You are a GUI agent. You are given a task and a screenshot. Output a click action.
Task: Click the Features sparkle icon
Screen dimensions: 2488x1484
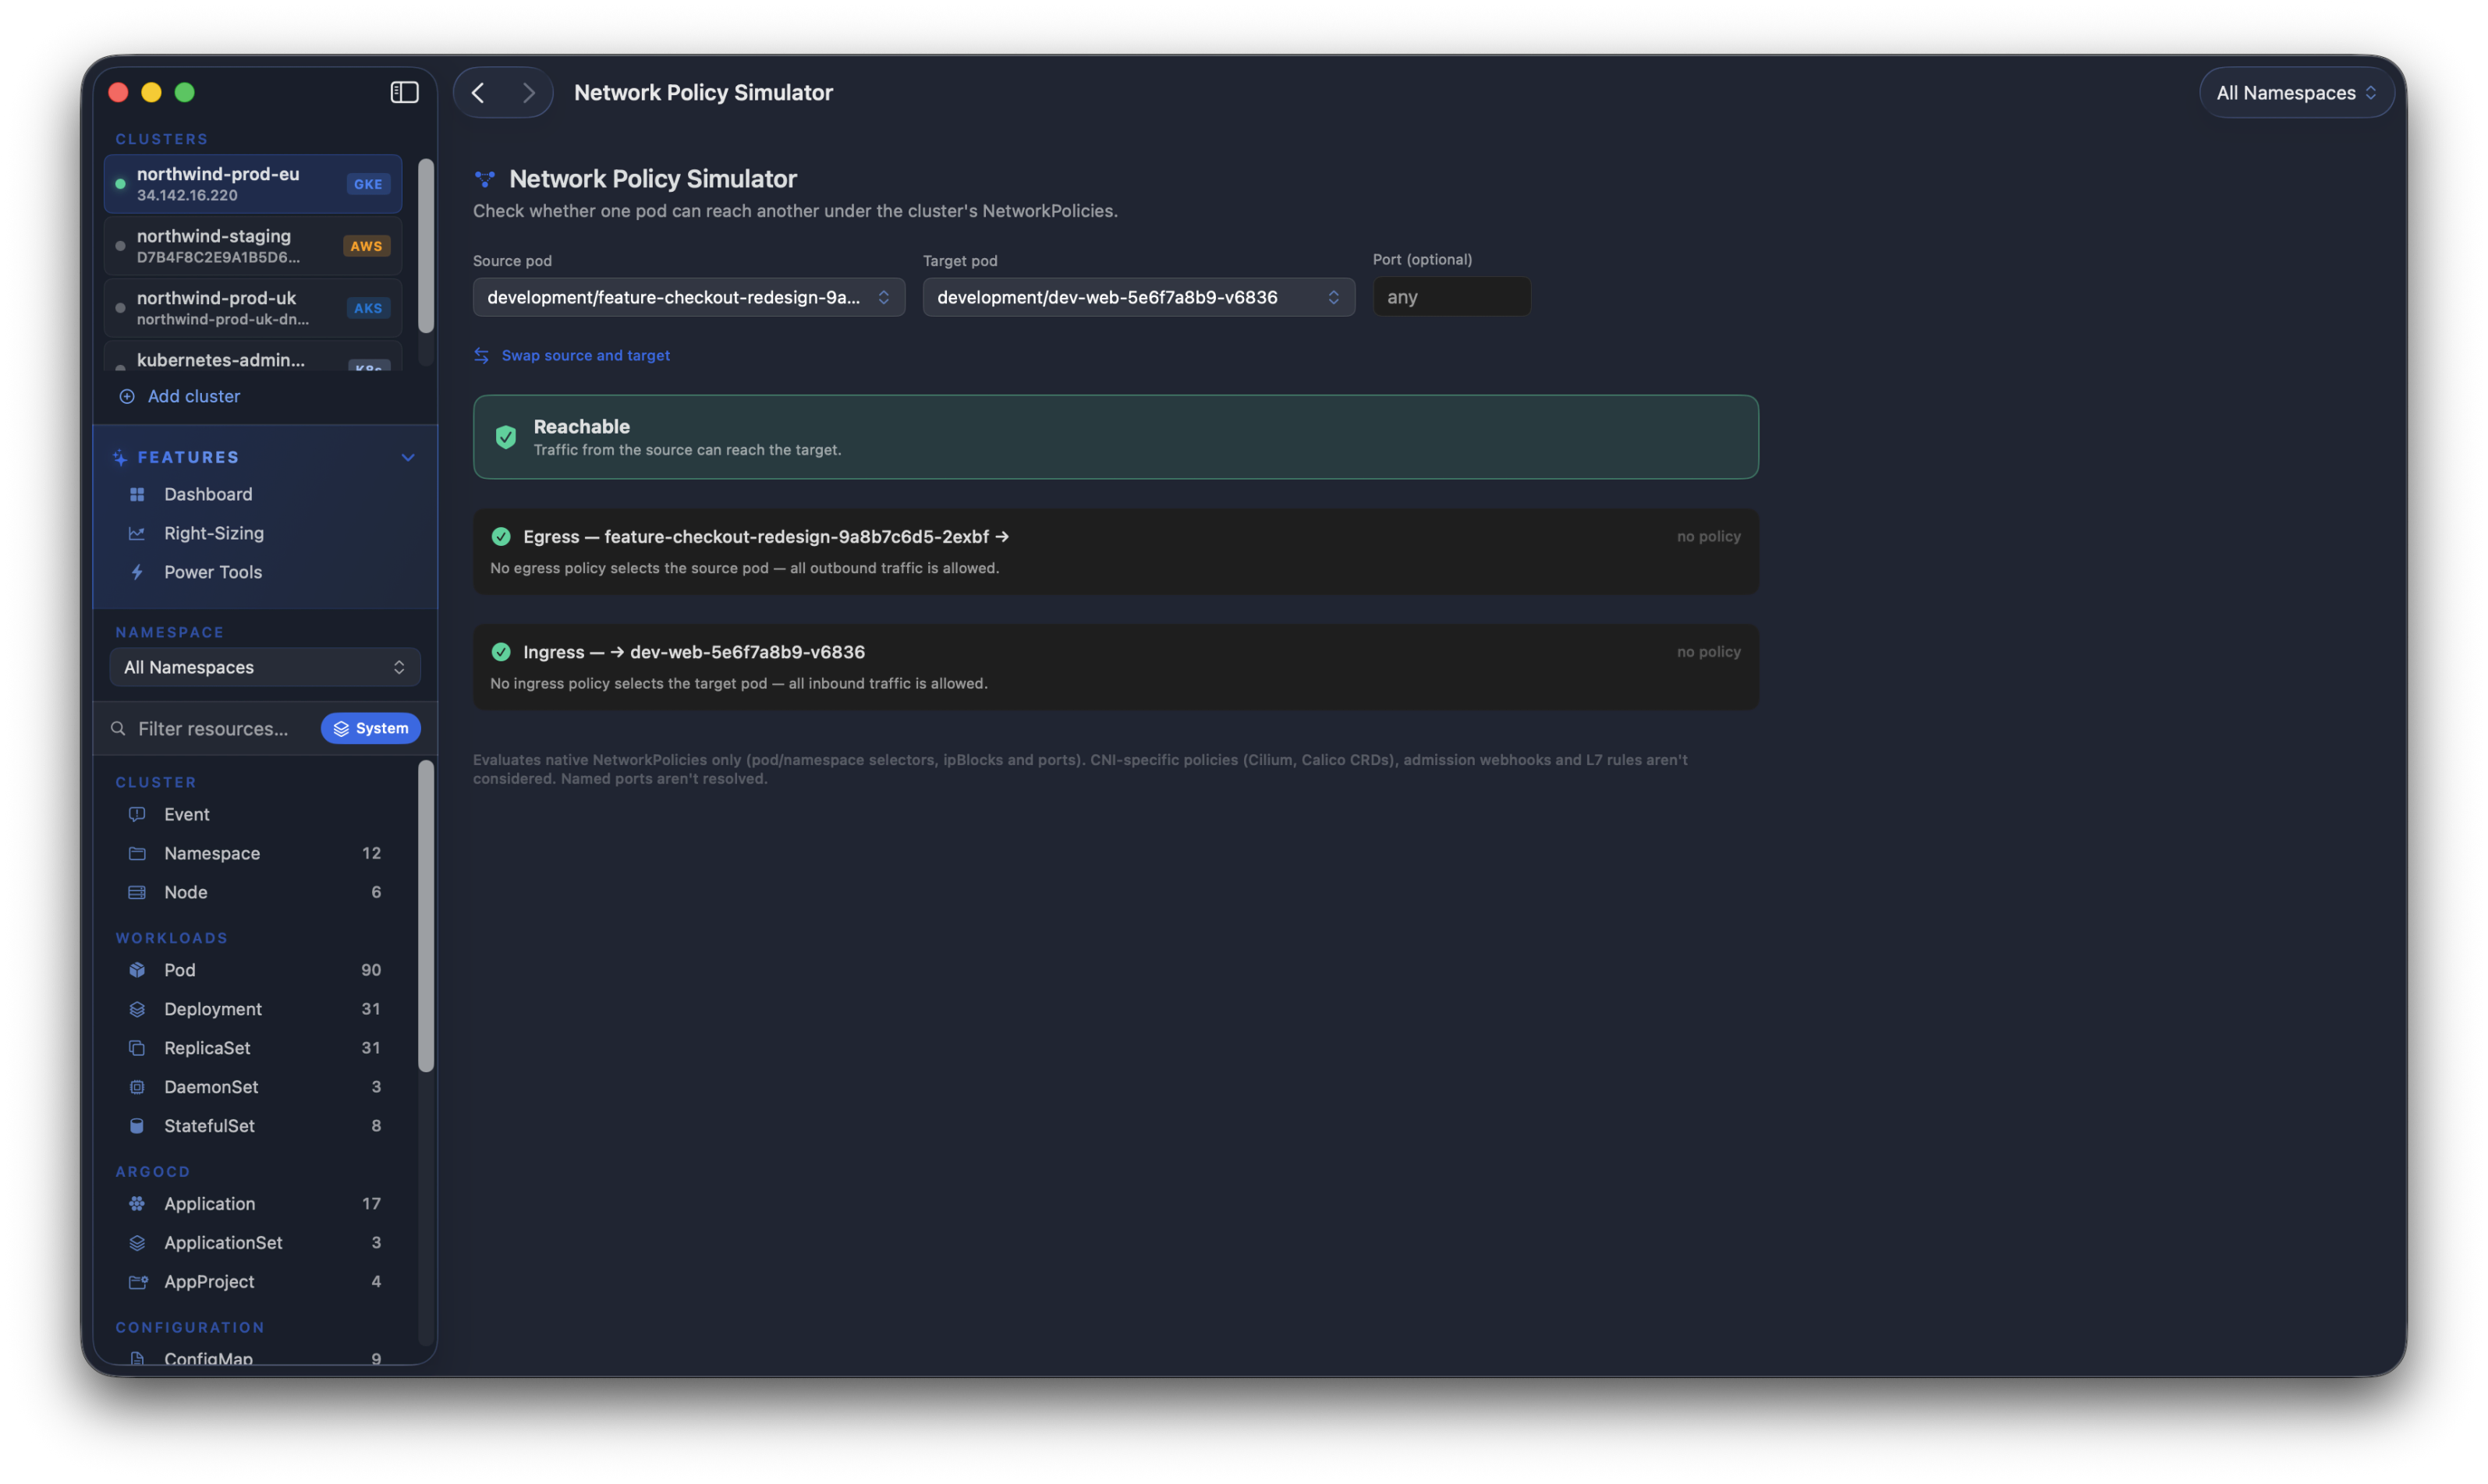pos(120,457)
